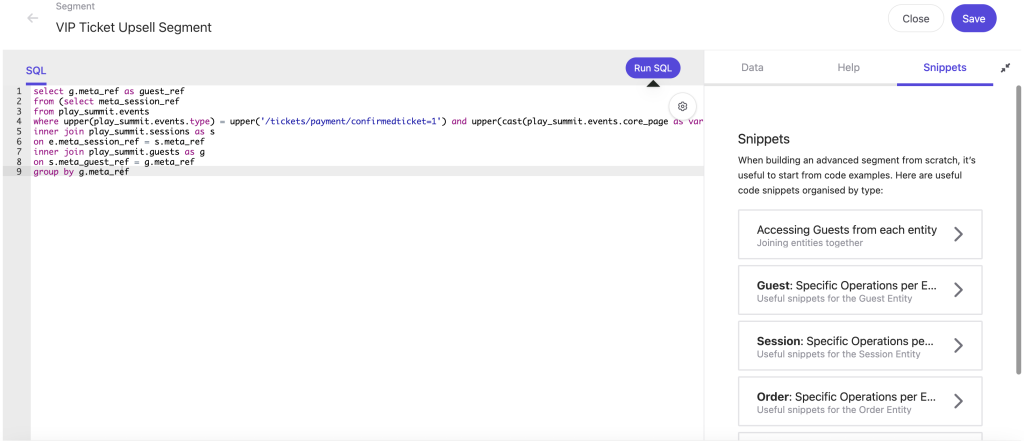Image resolution: width=1024 pixels, height=441 pixels.
Task: Click line number 4 in the gutter
Action: tap(19, 121)
